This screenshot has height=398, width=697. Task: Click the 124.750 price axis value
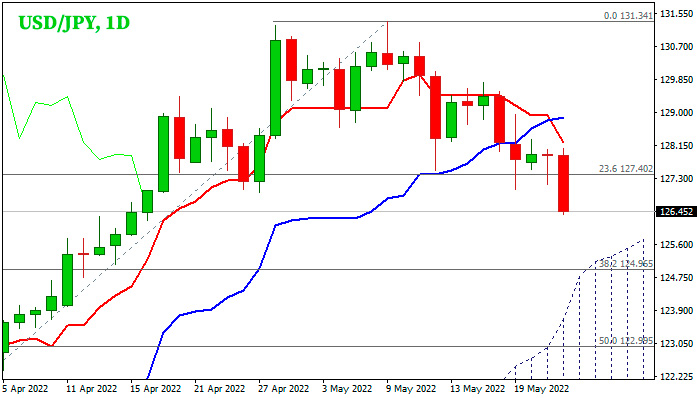(677, 277)
